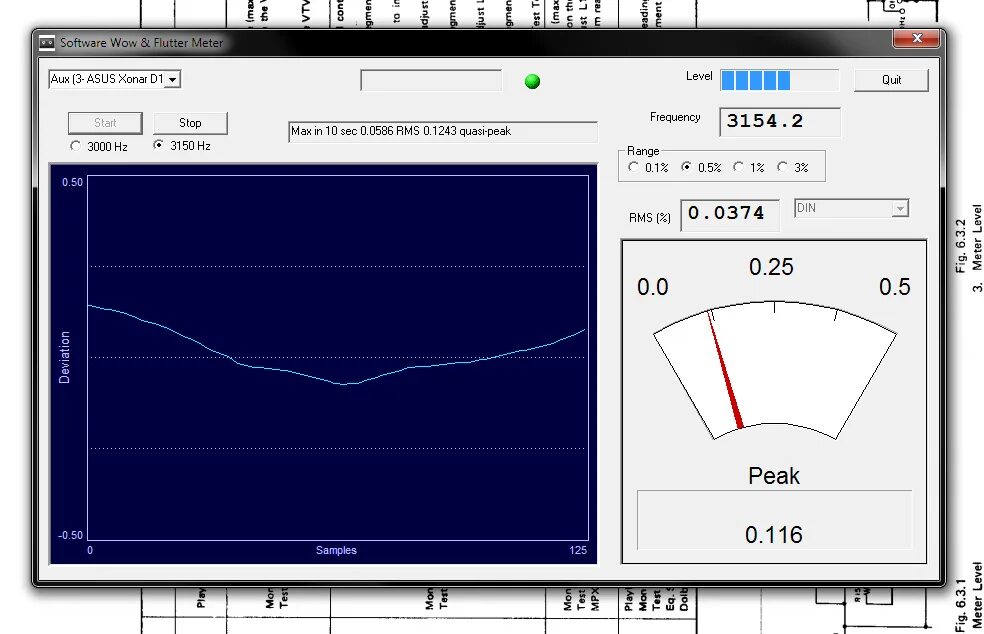The image size is (984, 634).
Task: Set range to 0.5%
Action: (x=686, y=167)
